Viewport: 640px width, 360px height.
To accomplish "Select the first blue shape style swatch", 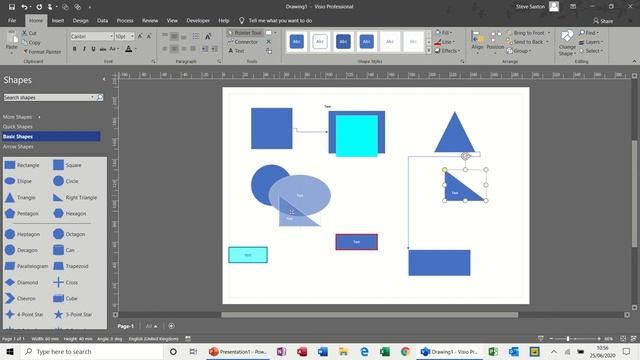I will point(297,41).
